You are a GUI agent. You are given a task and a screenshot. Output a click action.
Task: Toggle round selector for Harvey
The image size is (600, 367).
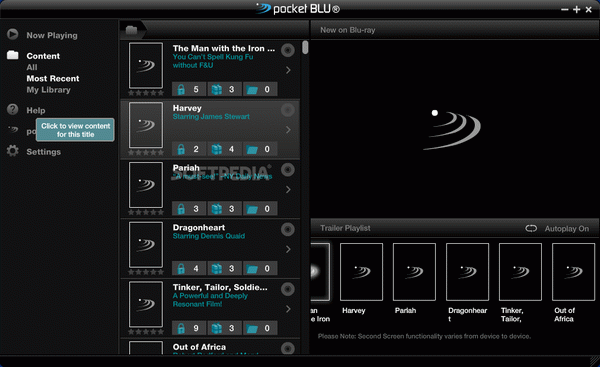pos(287,110)
